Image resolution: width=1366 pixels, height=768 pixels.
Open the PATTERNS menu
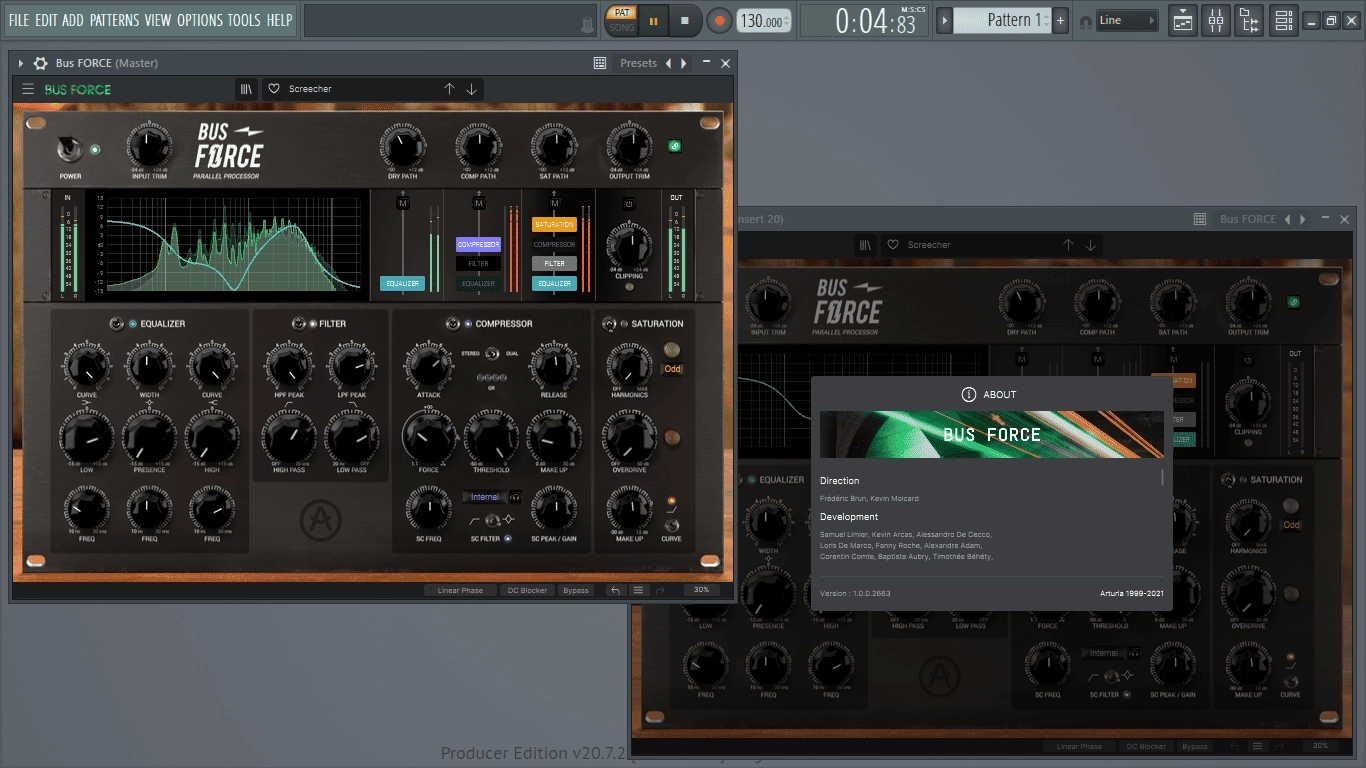(x=114, y=20)
